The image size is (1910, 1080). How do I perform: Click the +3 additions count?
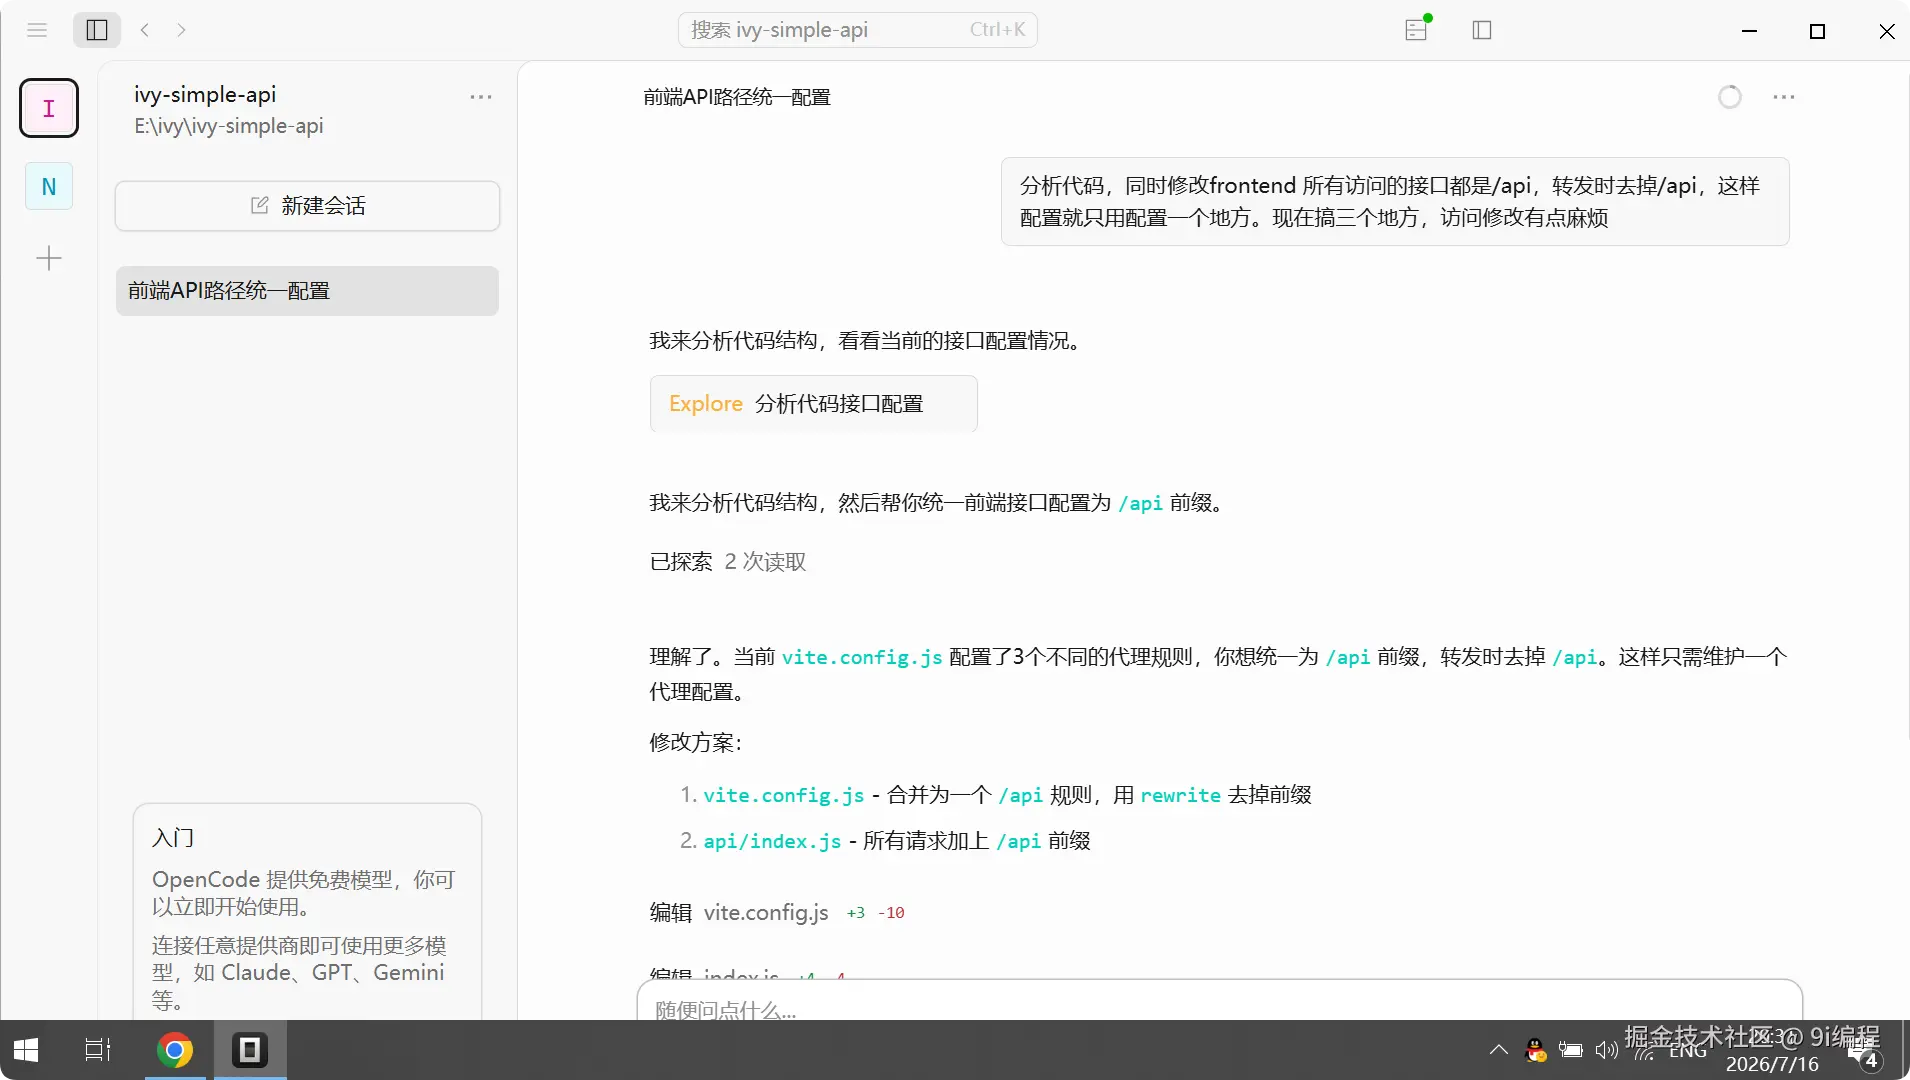click(x=856, y=913)
